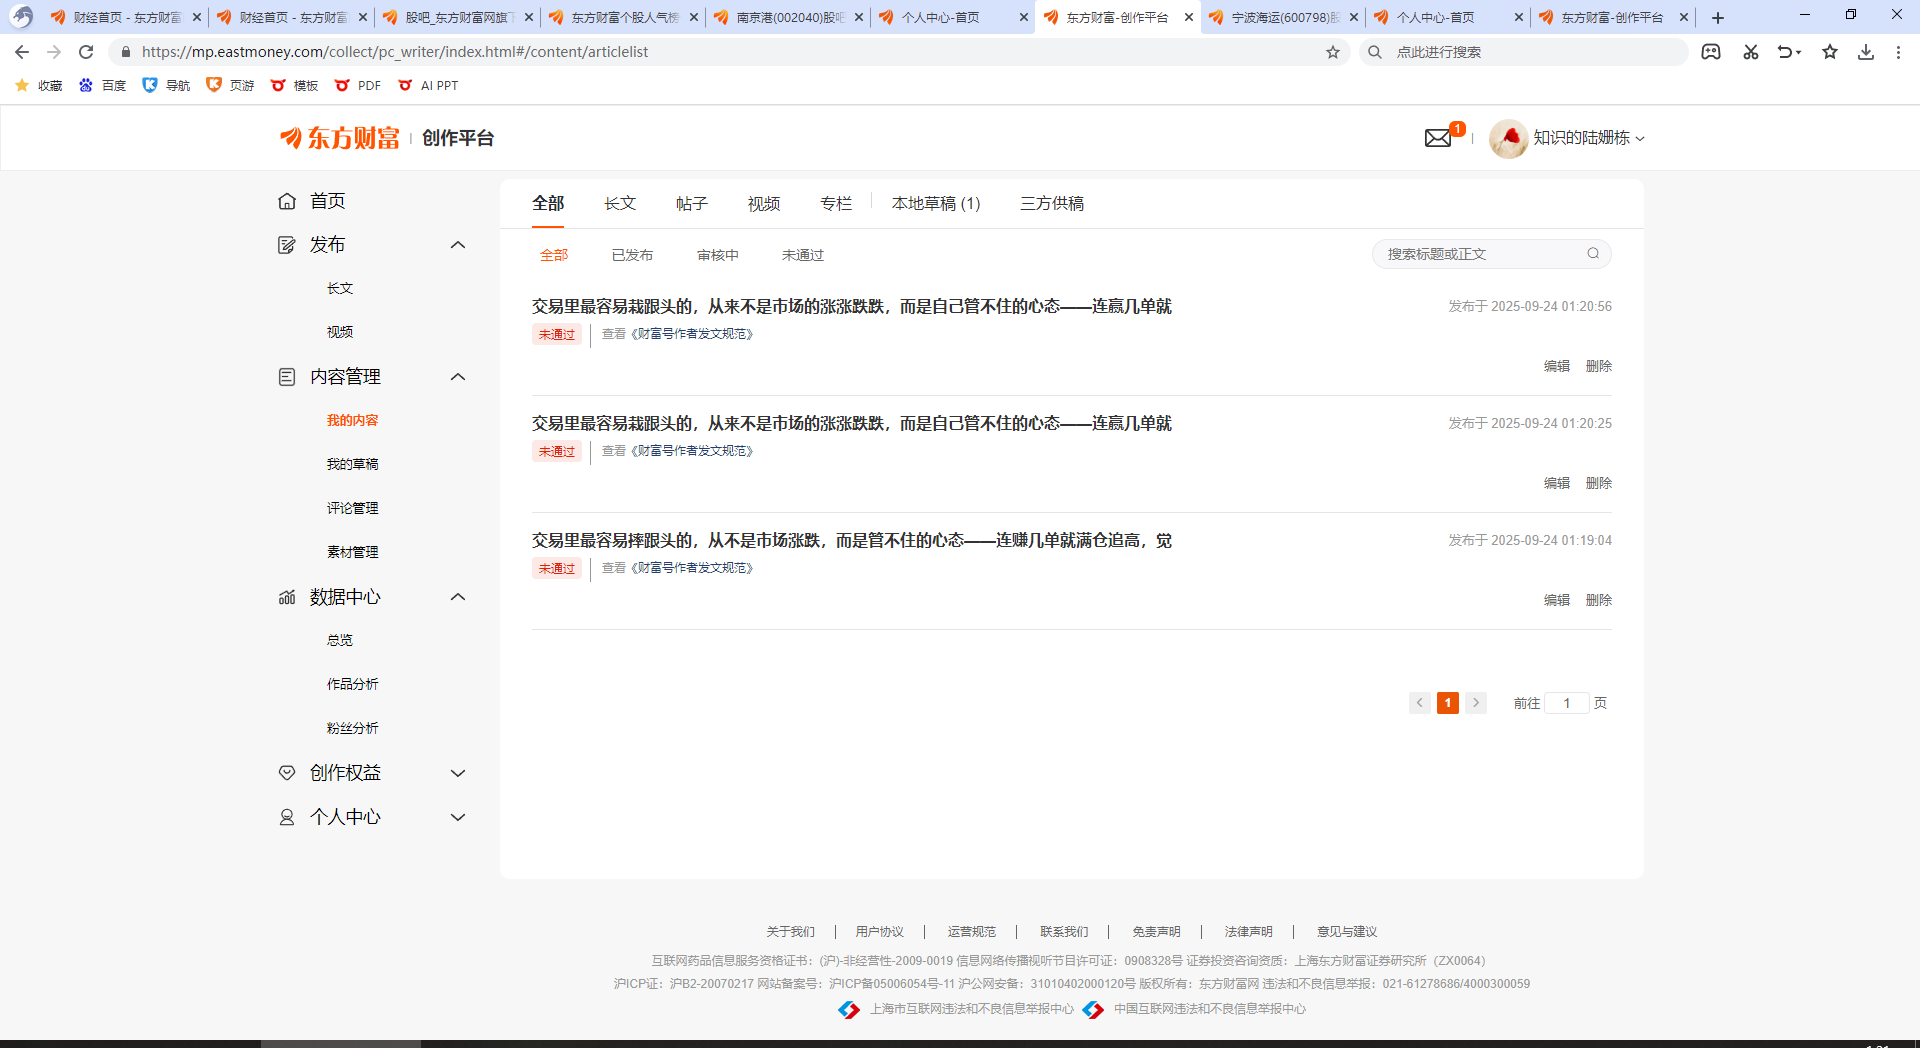Open the mail notification envelope icon
This screenshot has height=1048, width=1920.
(x=1438, y=138)
